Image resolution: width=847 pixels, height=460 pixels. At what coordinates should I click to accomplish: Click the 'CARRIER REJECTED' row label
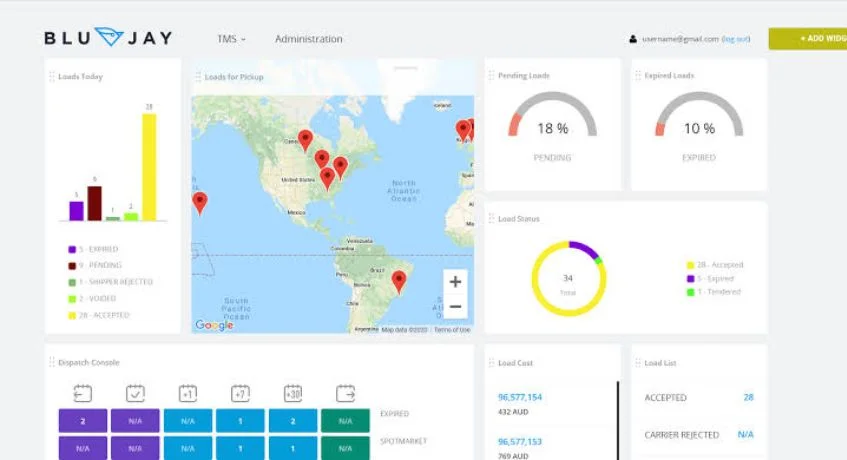(682, 435)
